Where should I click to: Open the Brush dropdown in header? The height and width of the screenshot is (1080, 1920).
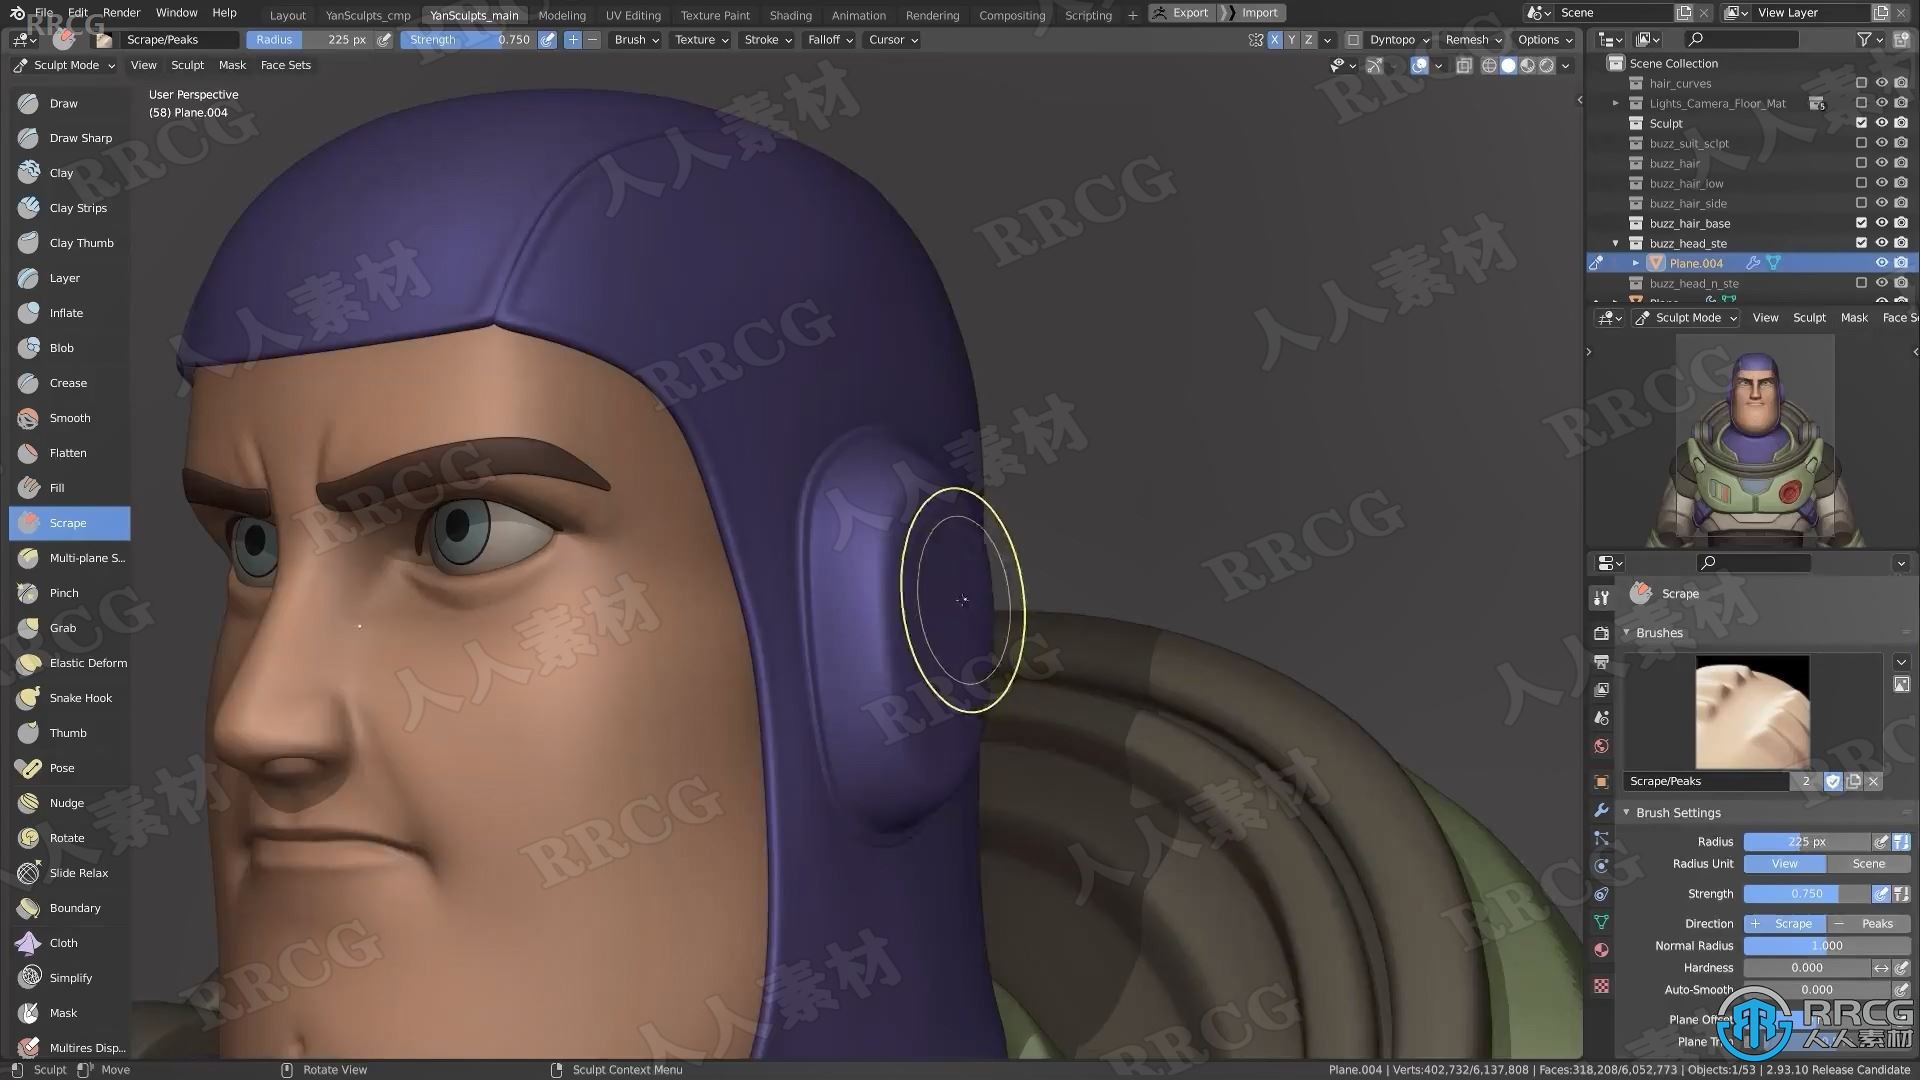tap(636, 40)
